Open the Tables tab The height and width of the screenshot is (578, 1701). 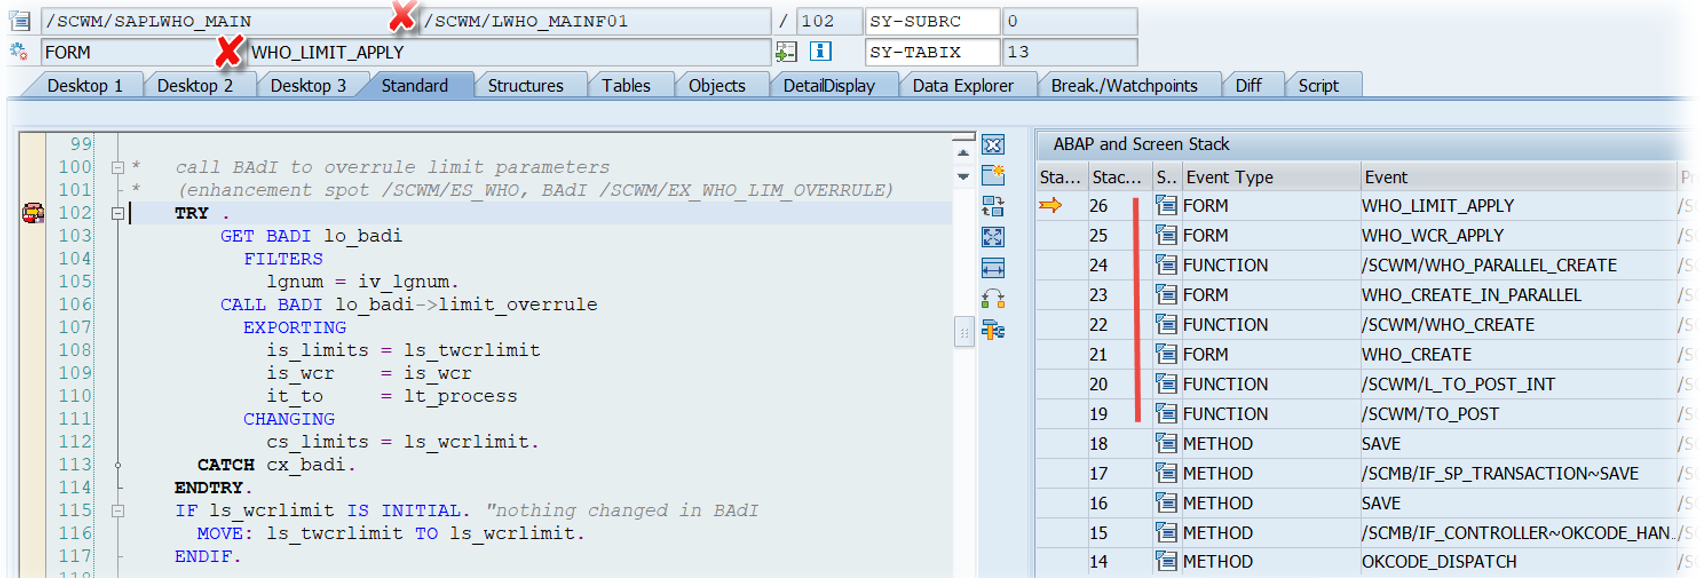pos(626,85)
